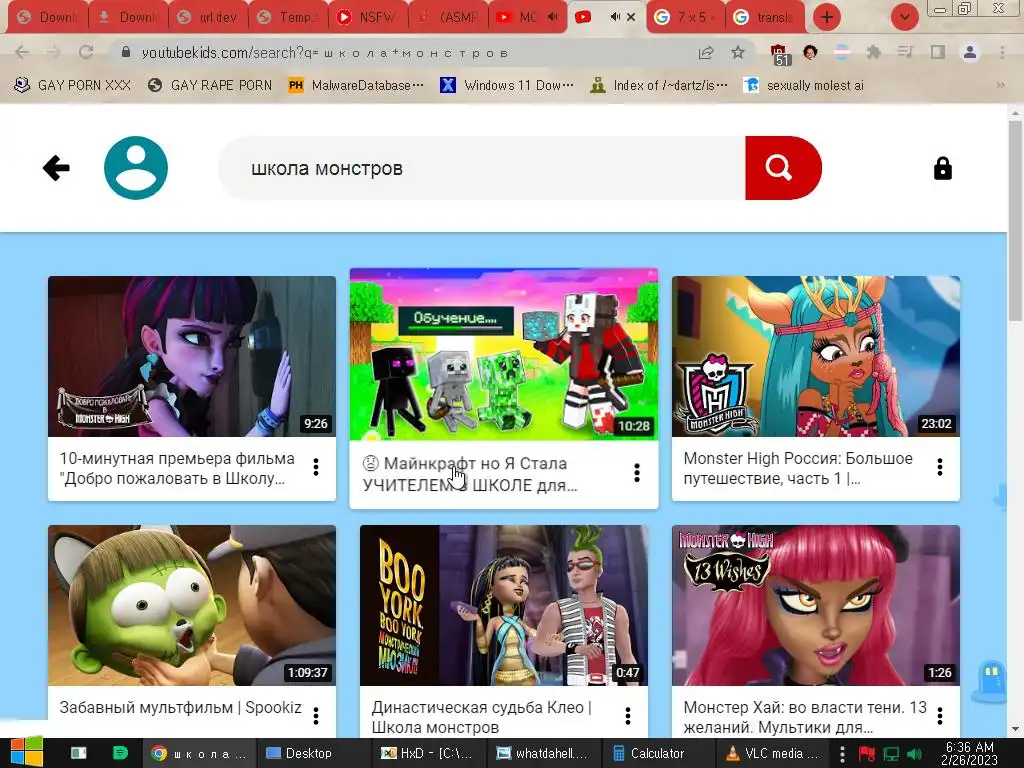Open the Index of /~dartz/is bookmark

pyautogui.click(x=659, y=85)
